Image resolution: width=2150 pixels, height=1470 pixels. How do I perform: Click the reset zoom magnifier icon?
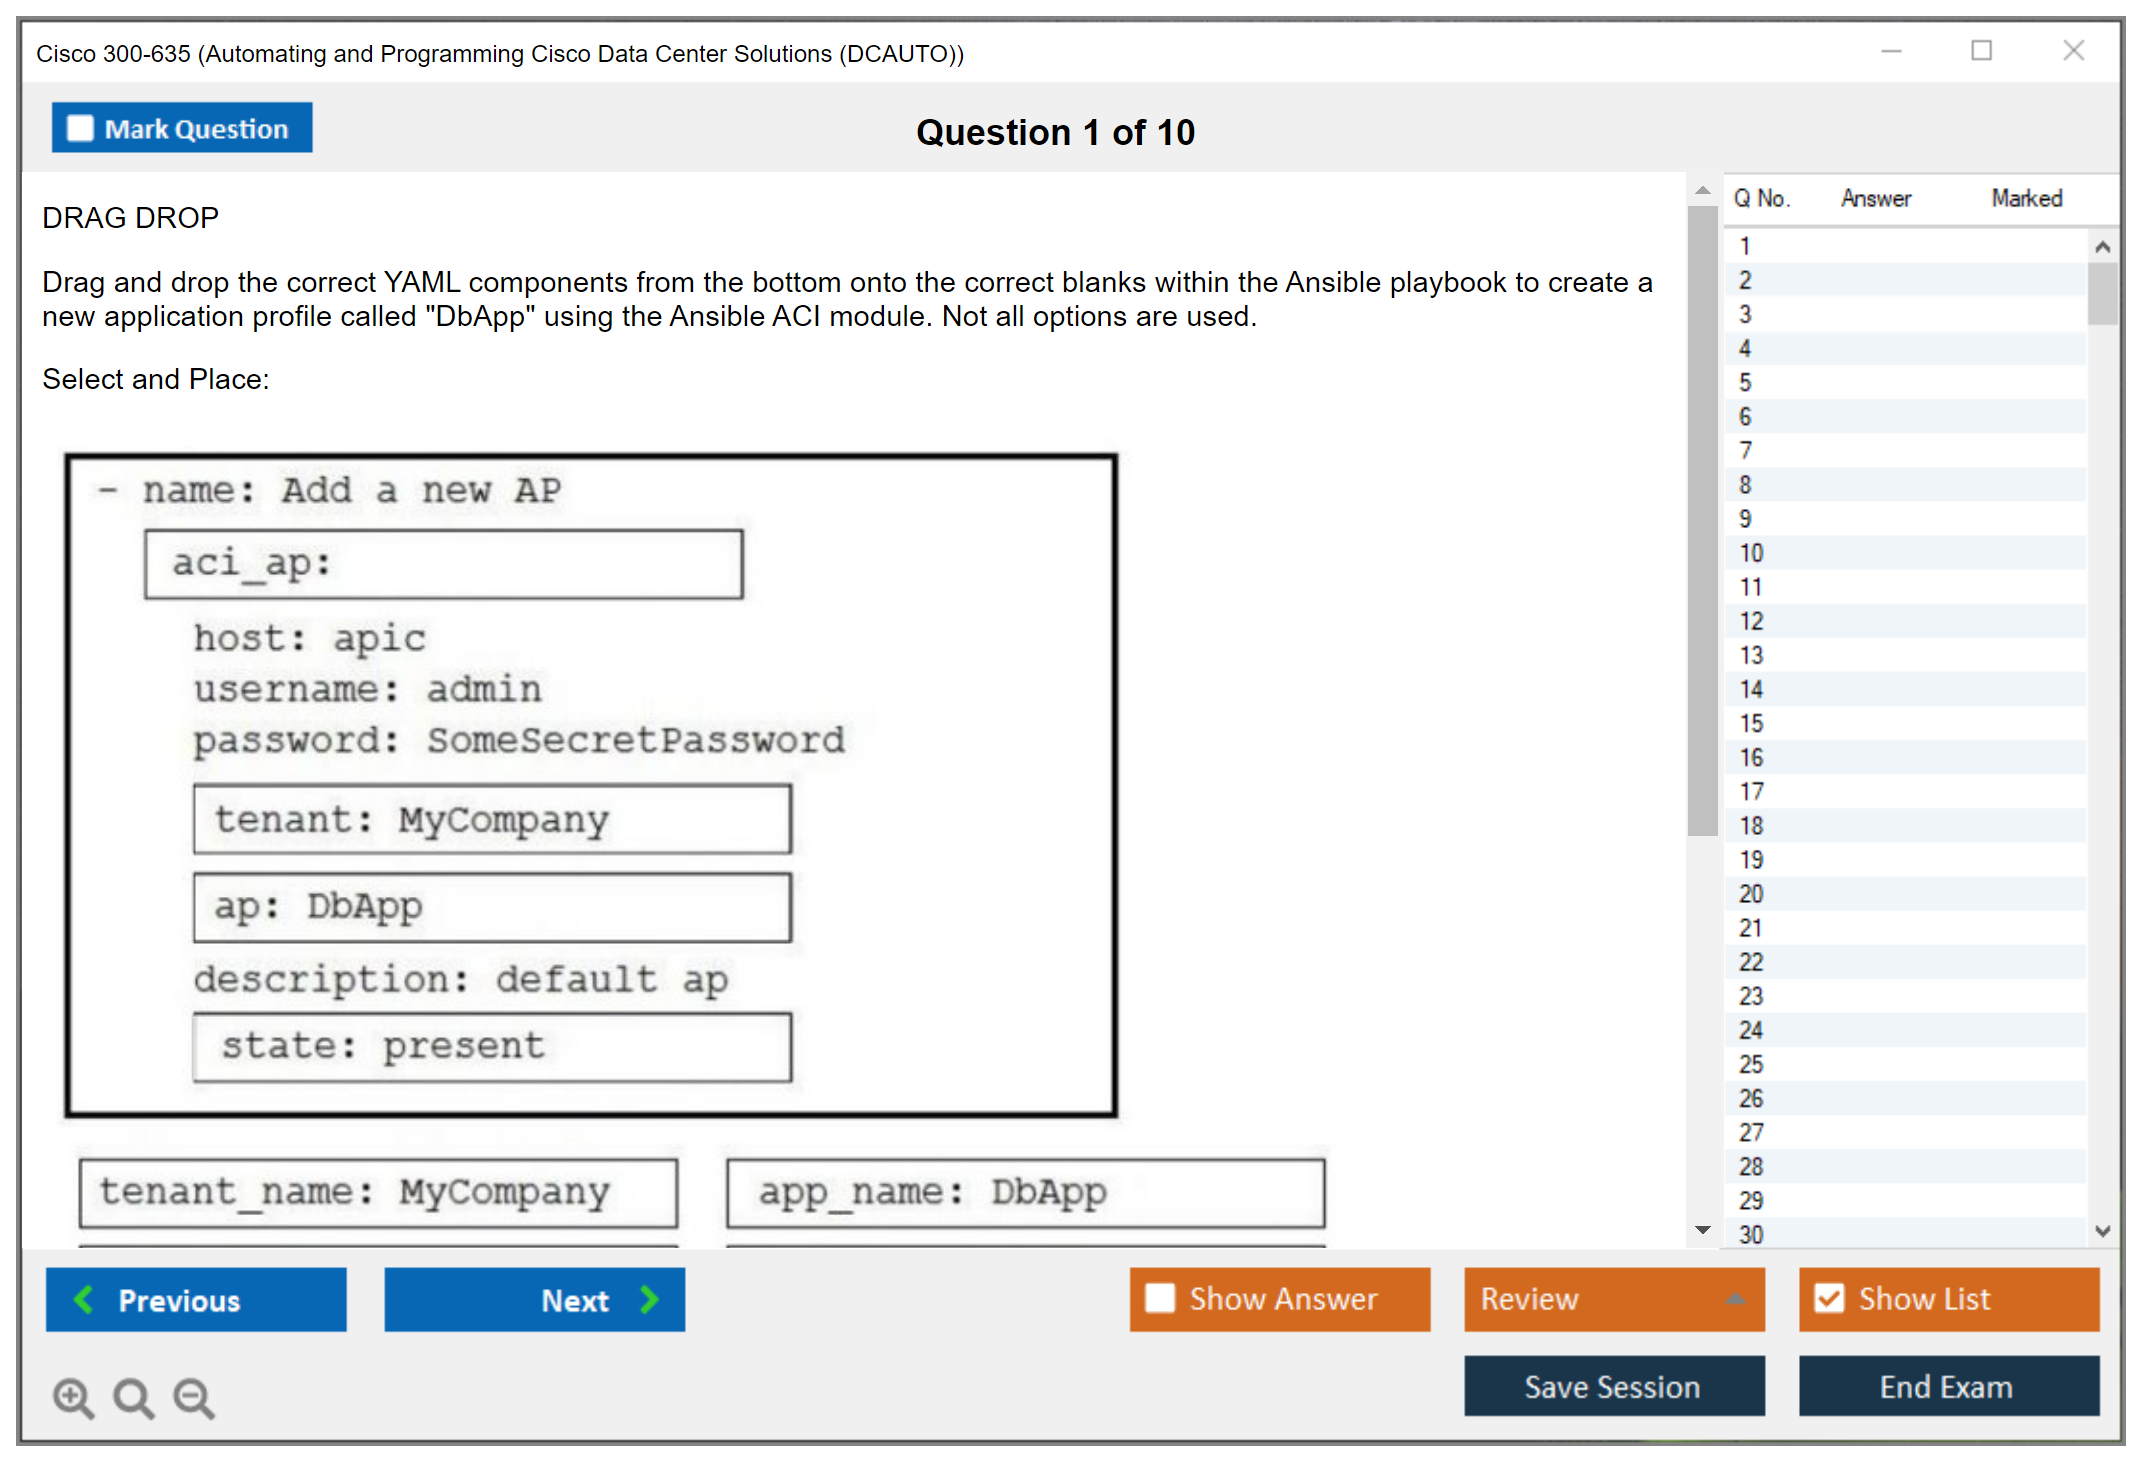(133, 1397)
